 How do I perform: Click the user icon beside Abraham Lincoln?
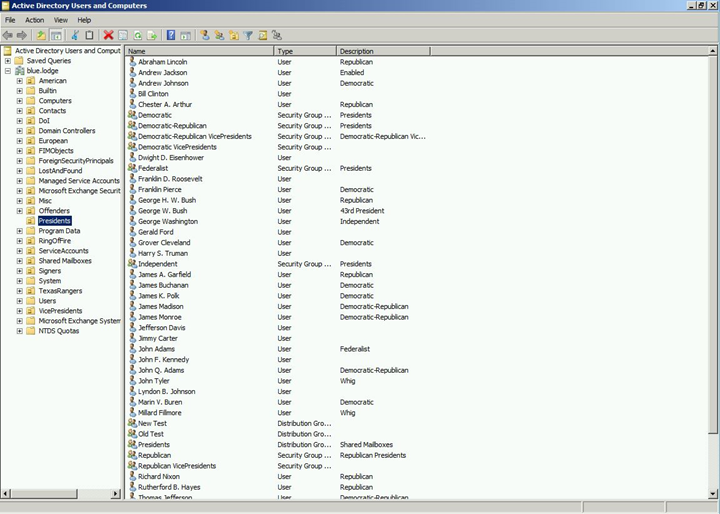132,62
